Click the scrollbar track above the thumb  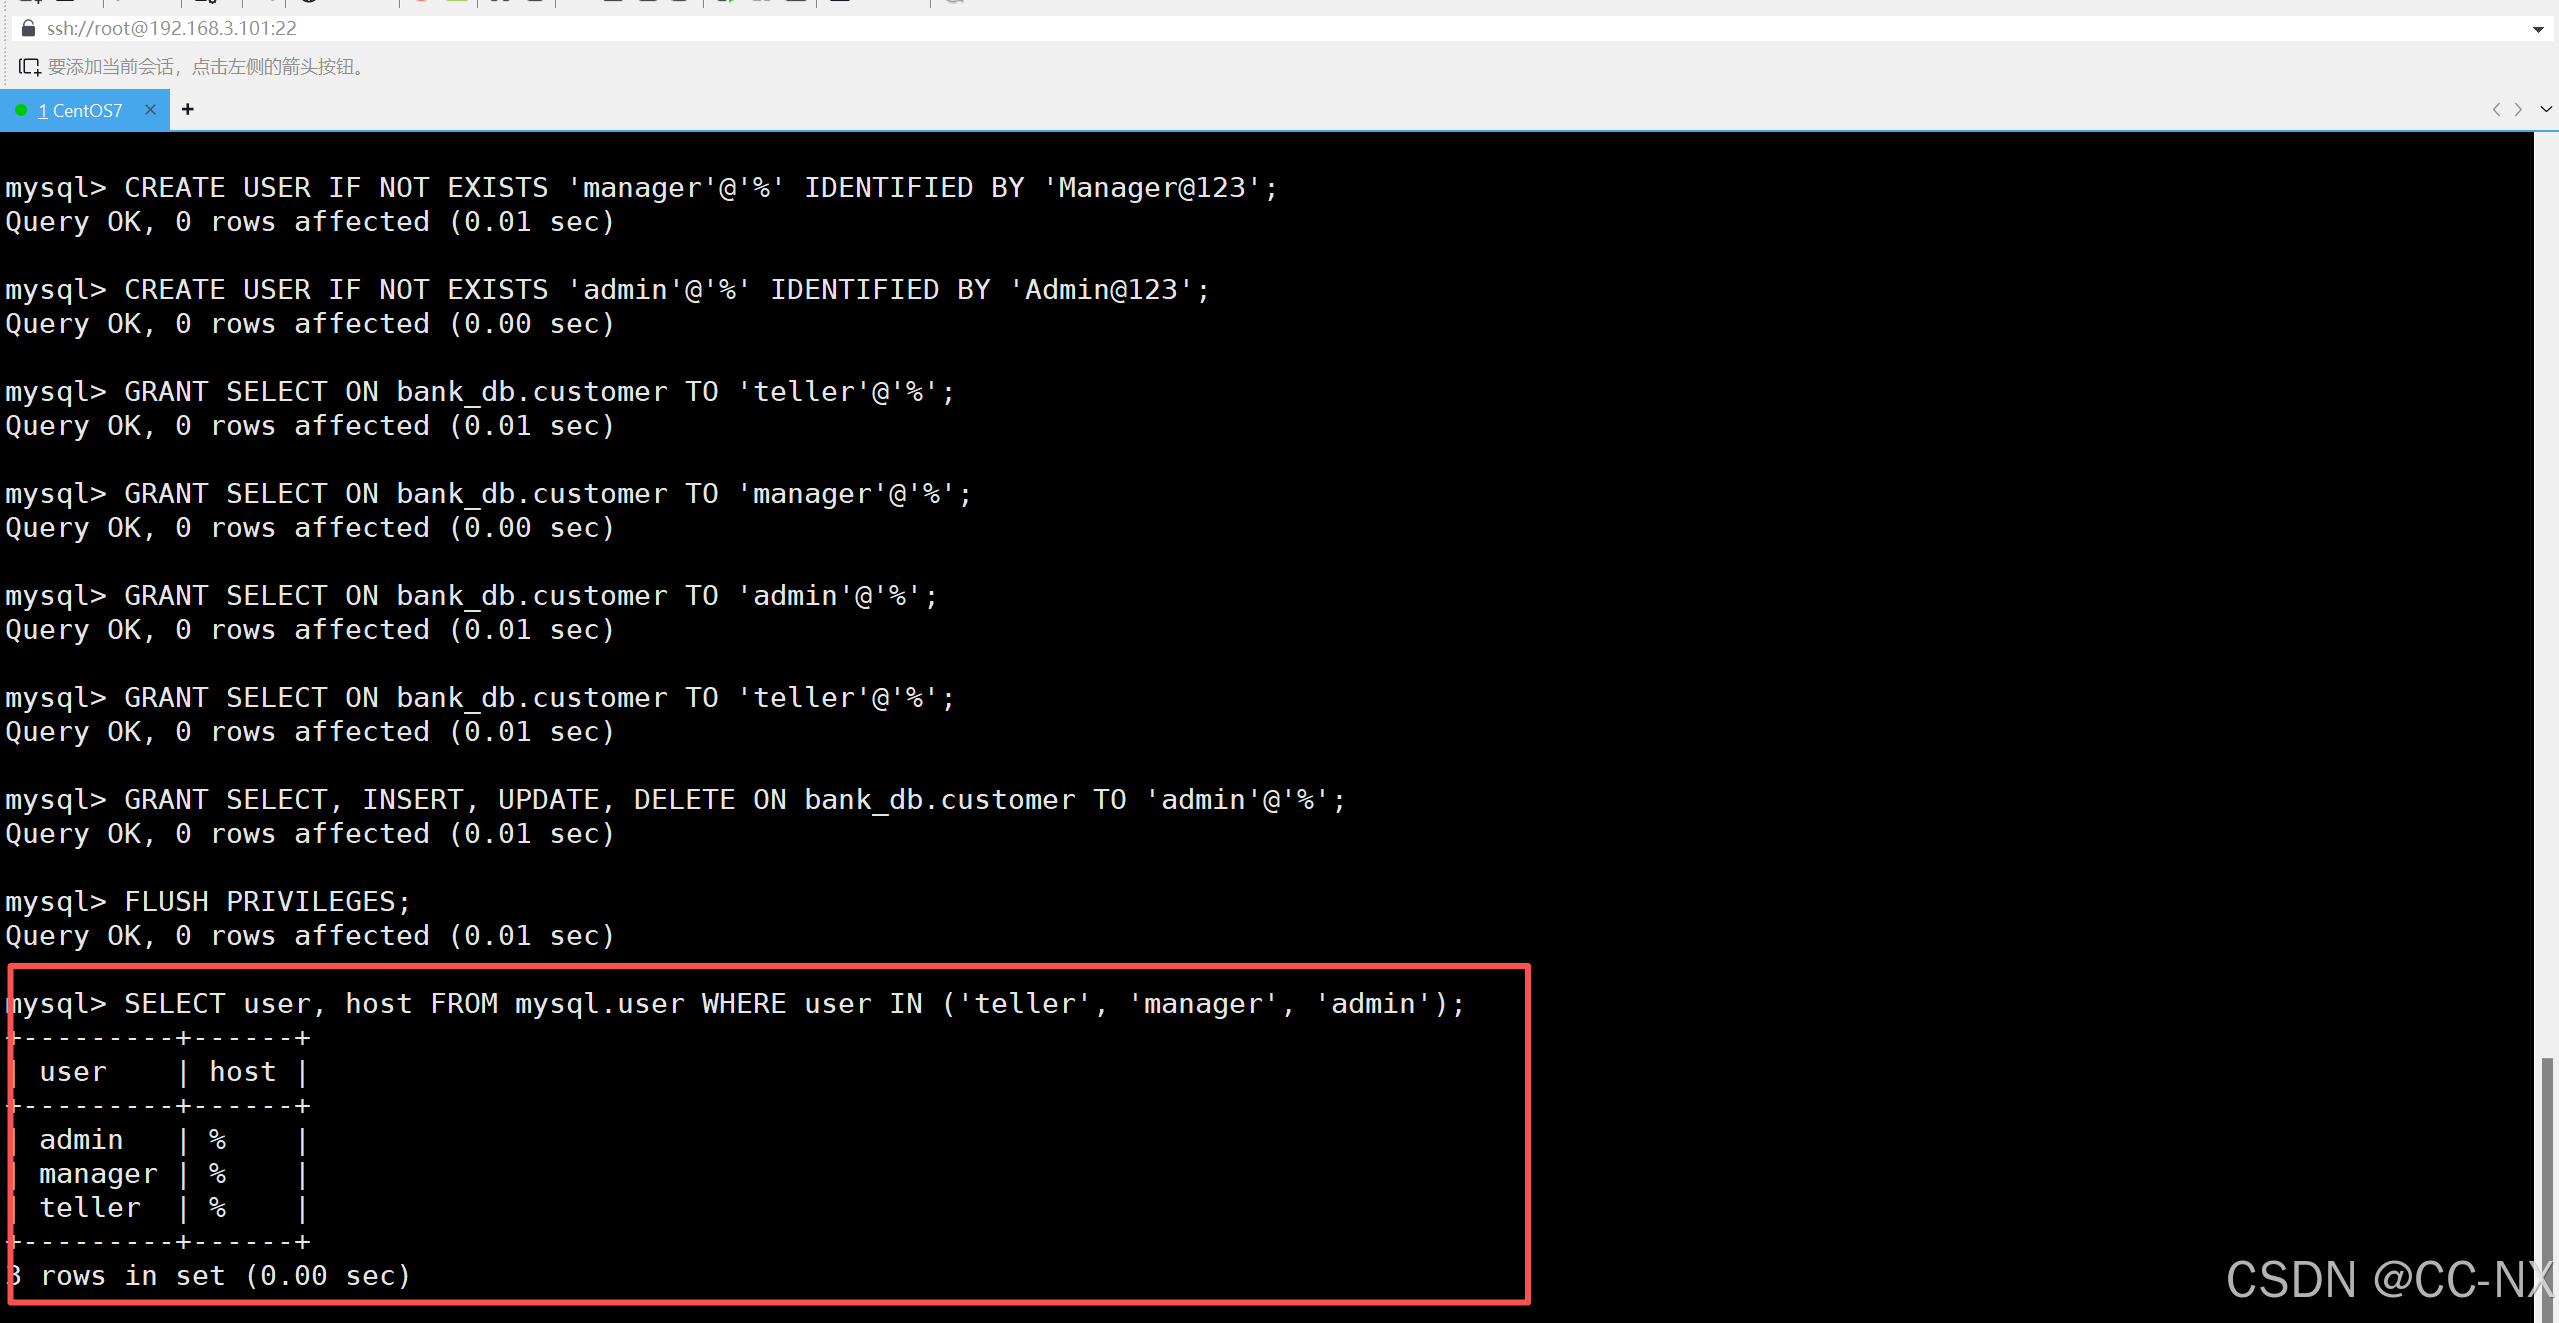click(x=2547, y=600)
